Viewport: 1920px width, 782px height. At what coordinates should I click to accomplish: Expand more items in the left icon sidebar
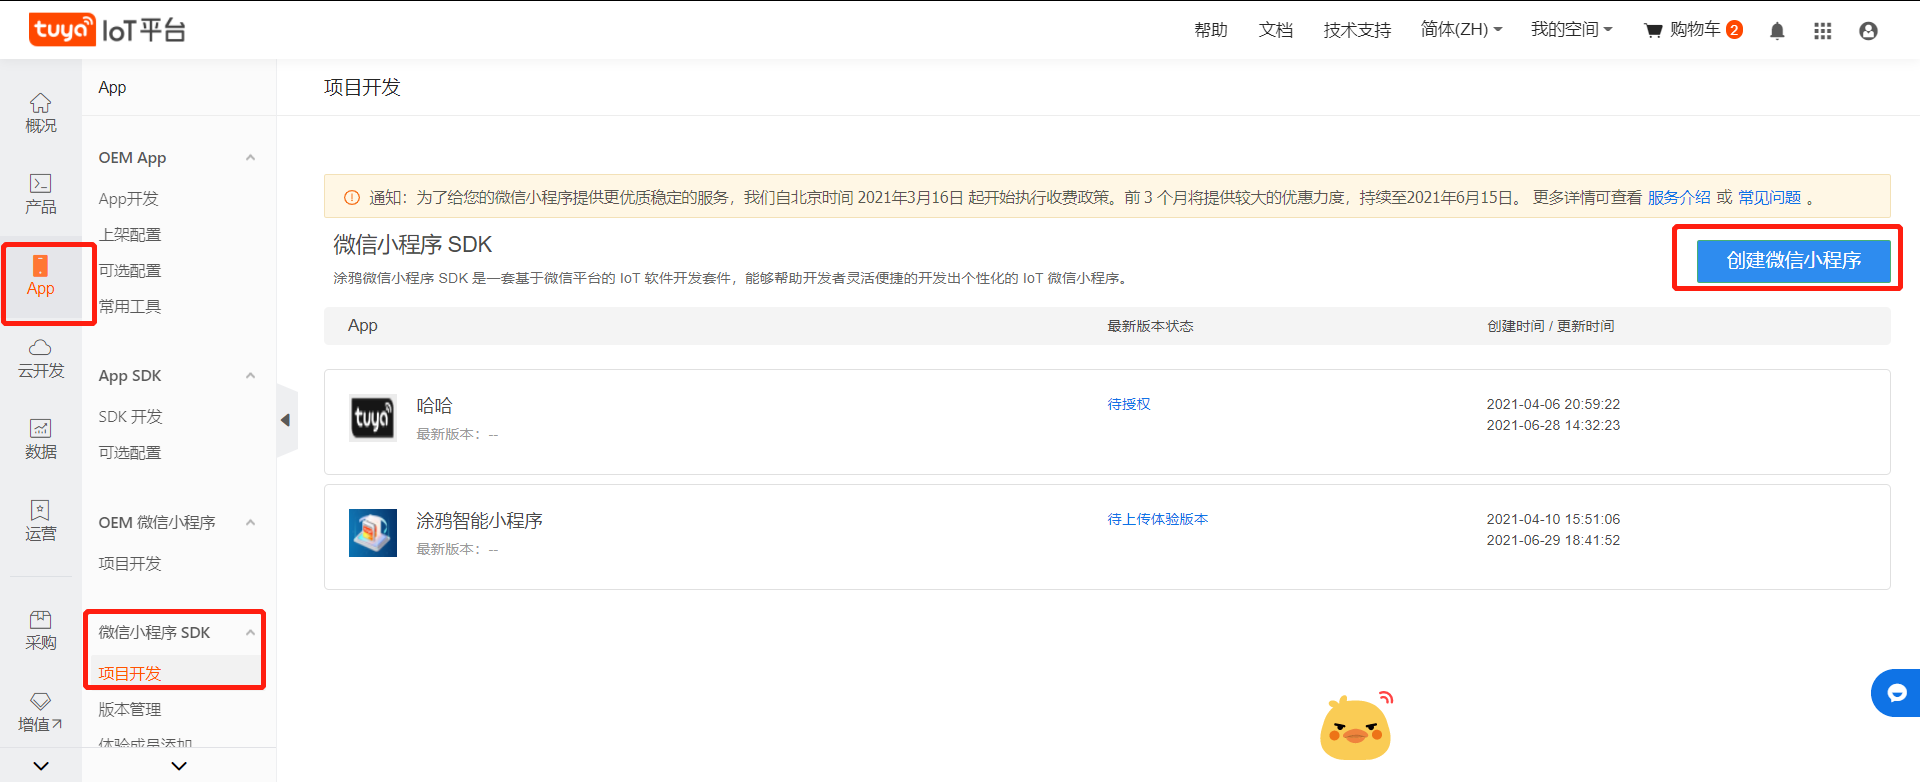[40, 766]
